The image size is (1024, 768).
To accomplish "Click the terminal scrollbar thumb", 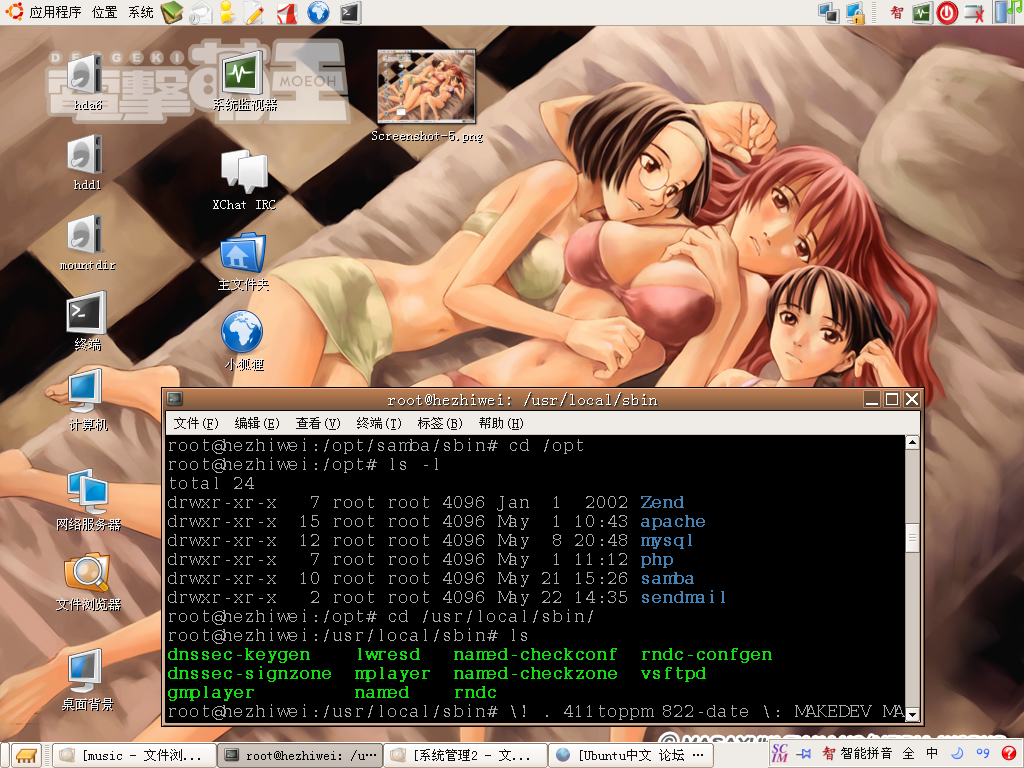I will 912,537.
